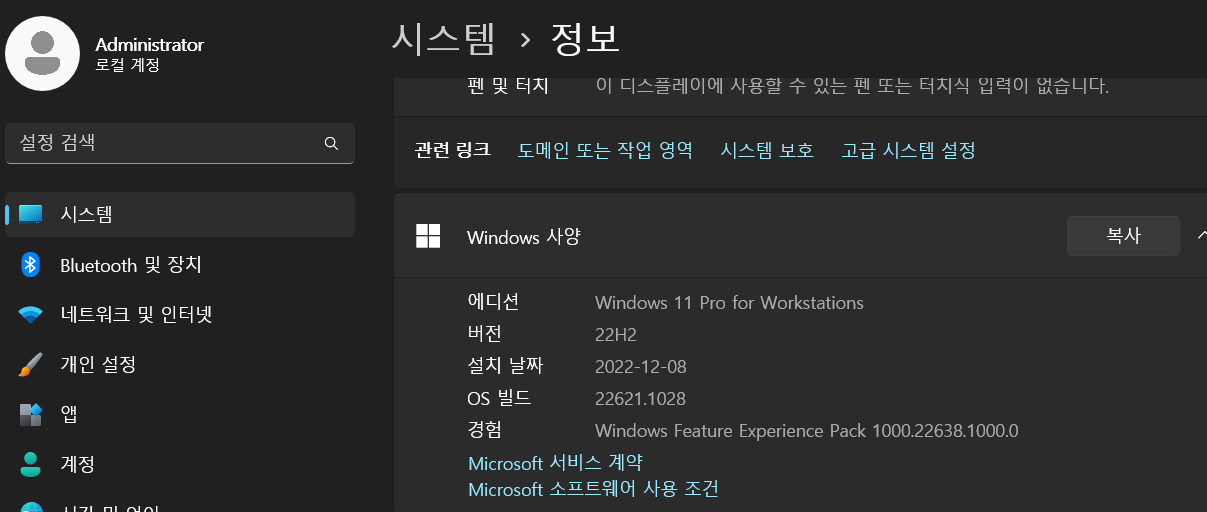Viewport: 1207px width, 512px height.
Task: Go to 네트워크 및 인터넷 settings
Action: tap(180, 315)
